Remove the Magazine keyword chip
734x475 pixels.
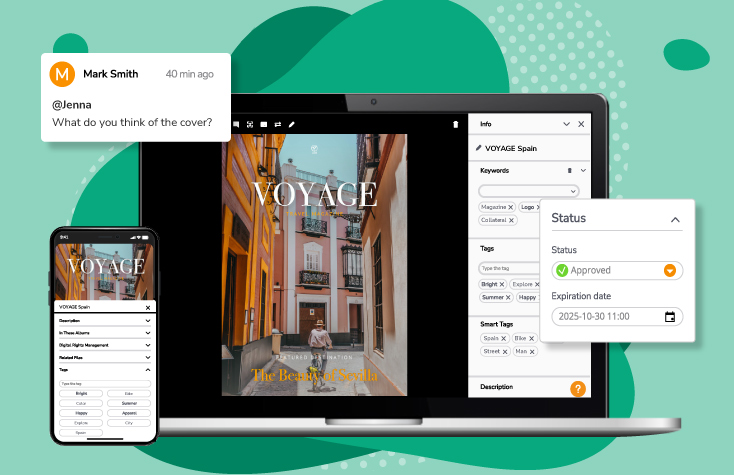coord(511,207)
